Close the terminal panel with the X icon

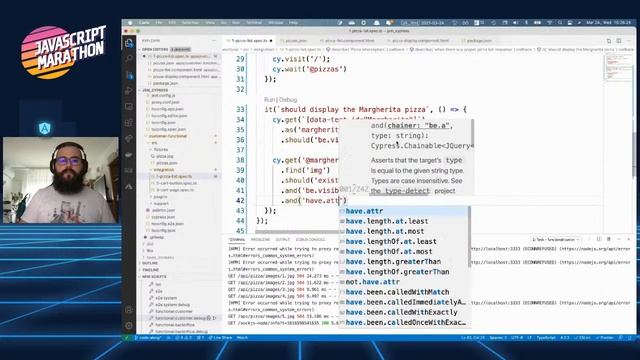point(629,239)
